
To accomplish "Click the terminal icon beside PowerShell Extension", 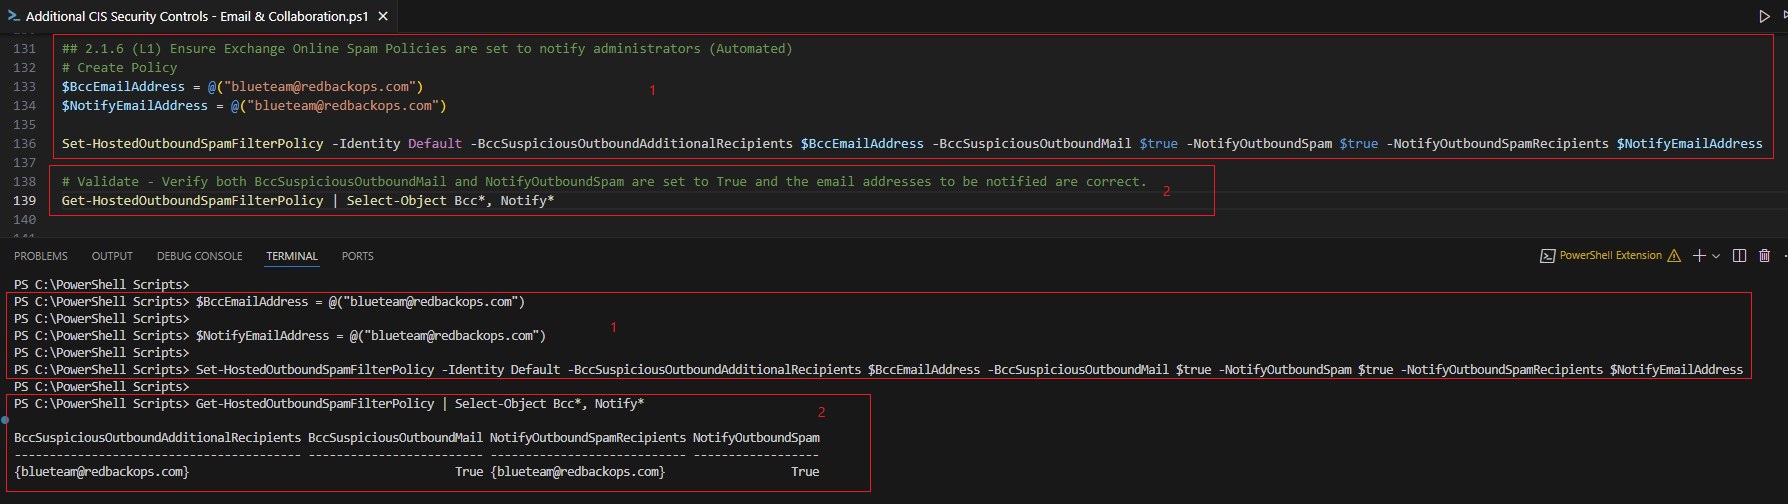I will [x=1547, y=256].
